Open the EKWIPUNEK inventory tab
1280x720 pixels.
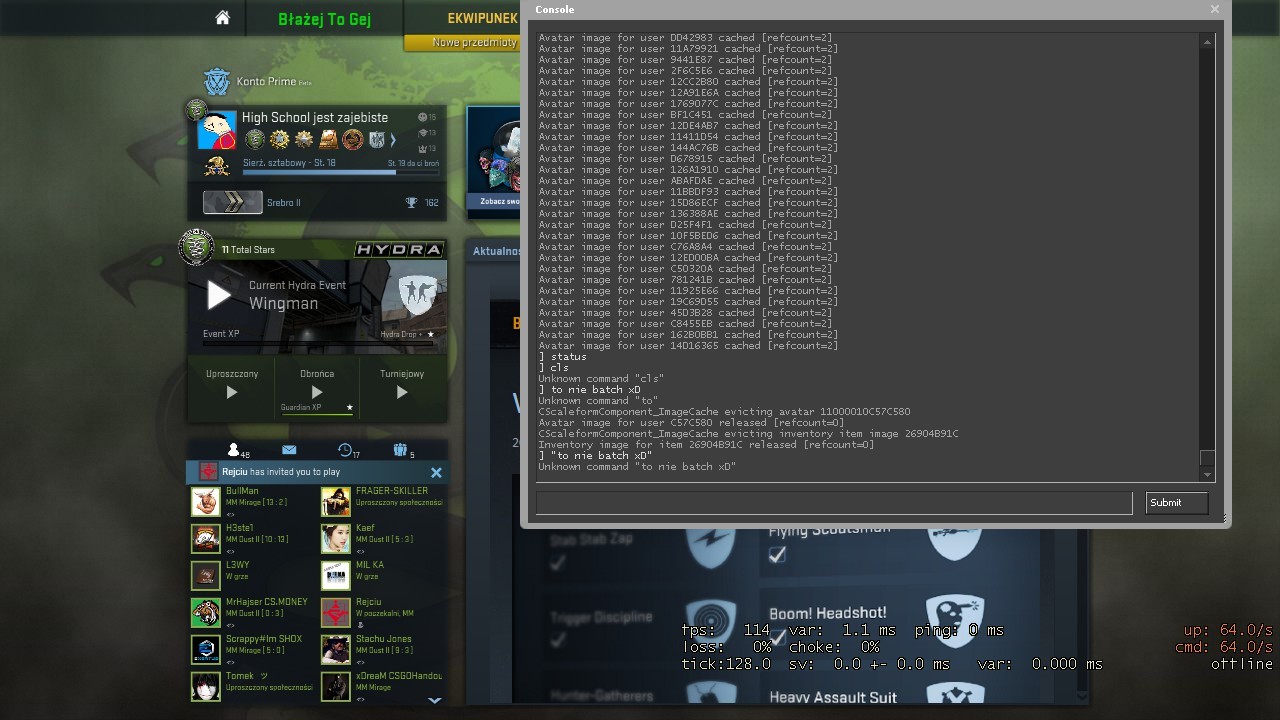[483, 18]
